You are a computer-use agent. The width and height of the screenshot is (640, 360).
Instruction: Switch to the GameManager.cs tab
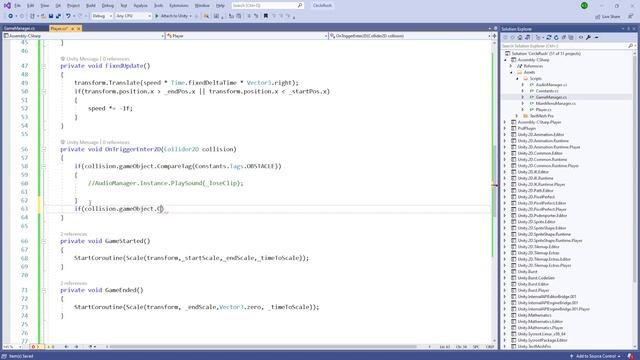pyautogui.click(x=19, y=29)
